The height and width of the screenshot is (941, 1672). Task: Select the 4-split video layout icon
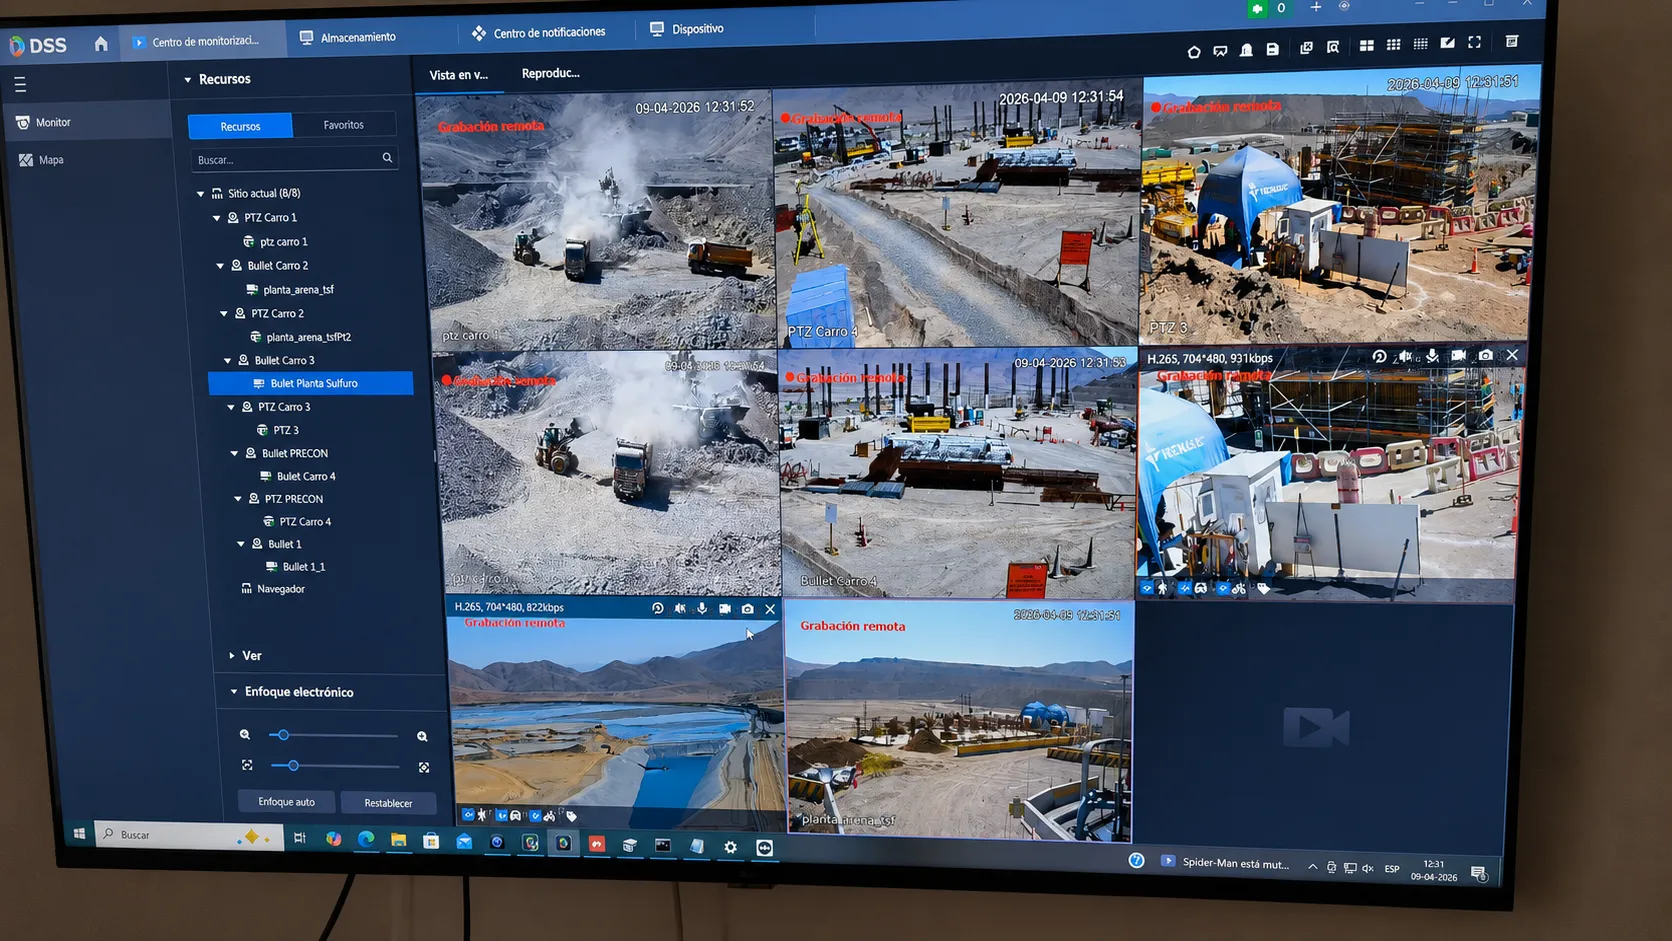[x=1366, y=46]
